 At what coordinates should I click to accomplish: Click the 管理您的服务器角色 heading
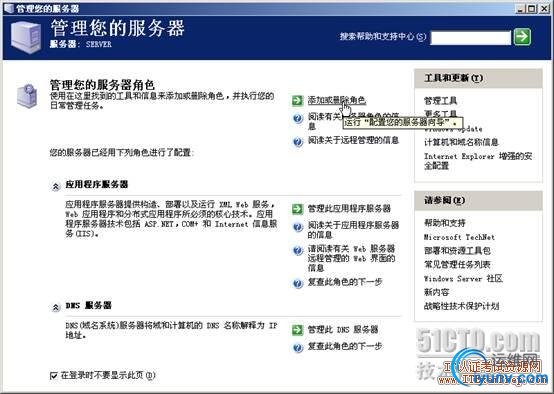[x=102, y=84]
